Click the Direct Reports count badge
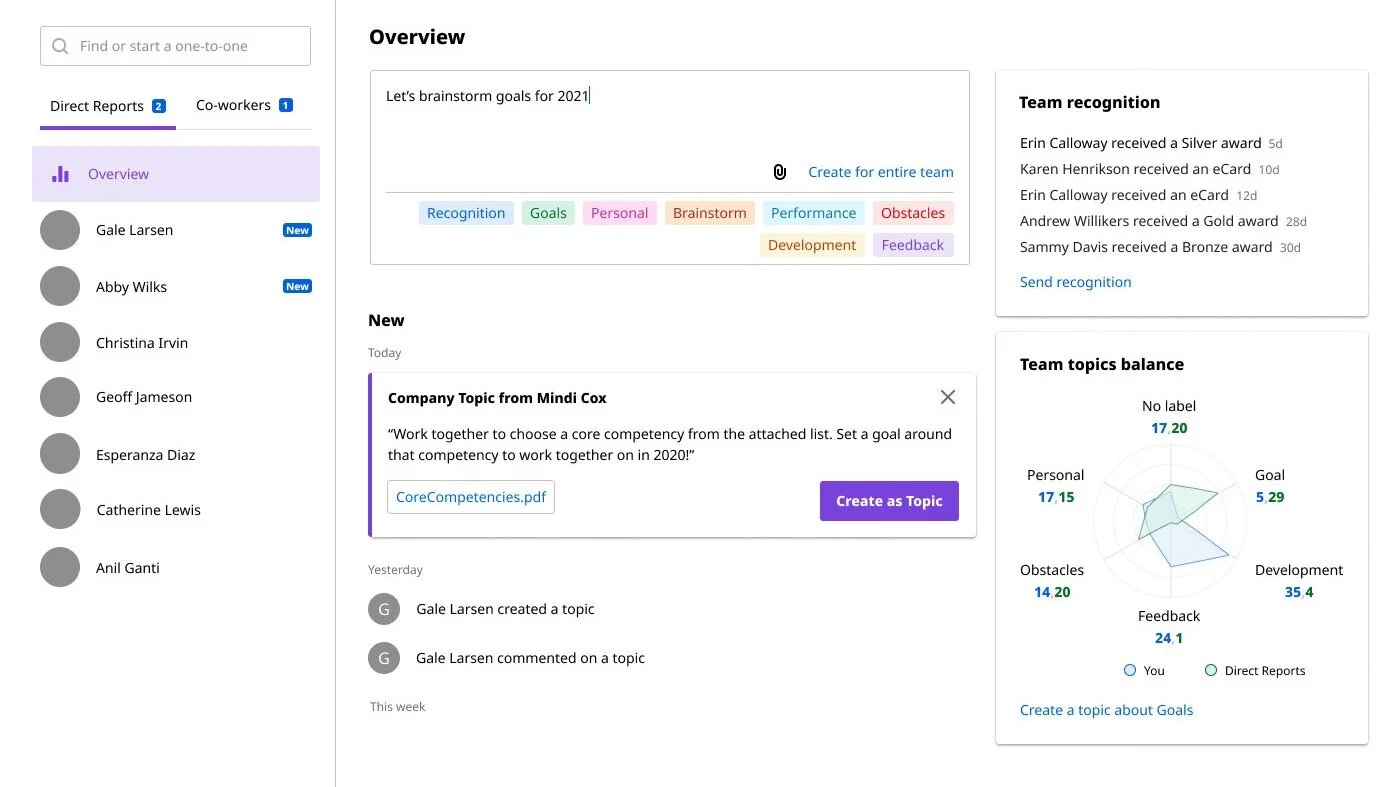Image resolution: width=1400 pixels, height=787 pixels. click(x=158, y=106)
